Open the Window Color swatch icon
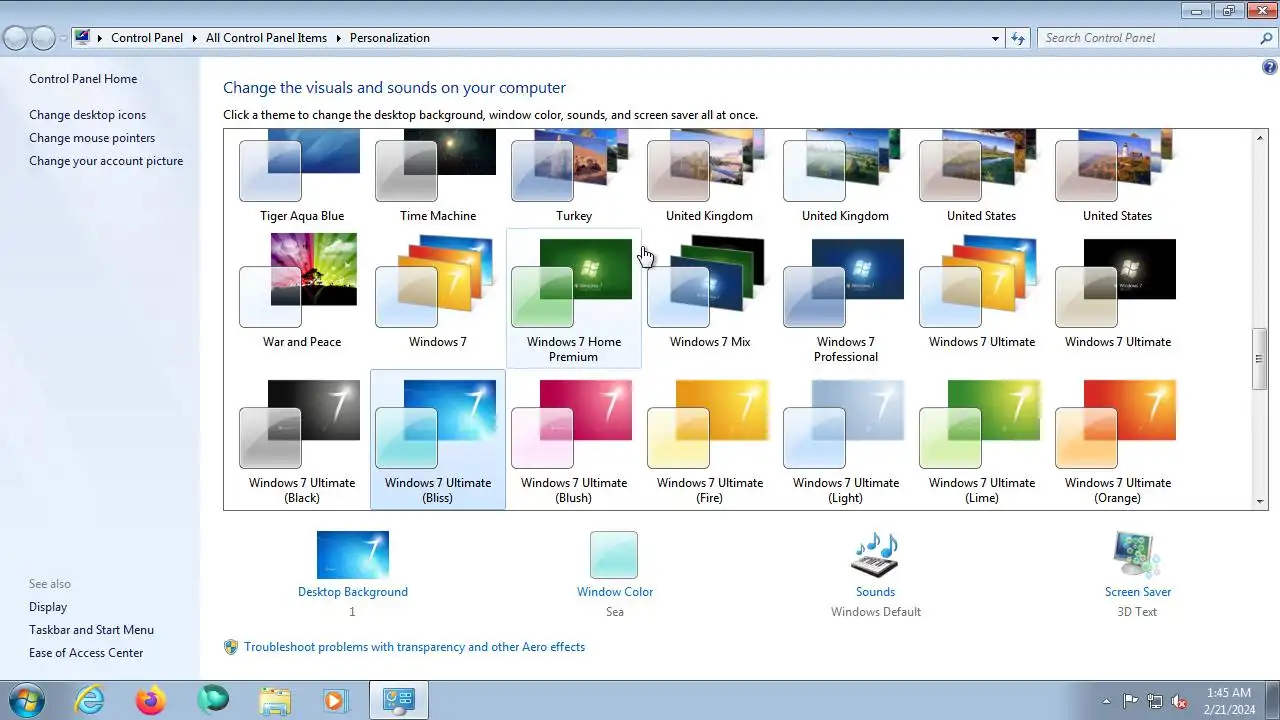 click(x=614, y=555)
